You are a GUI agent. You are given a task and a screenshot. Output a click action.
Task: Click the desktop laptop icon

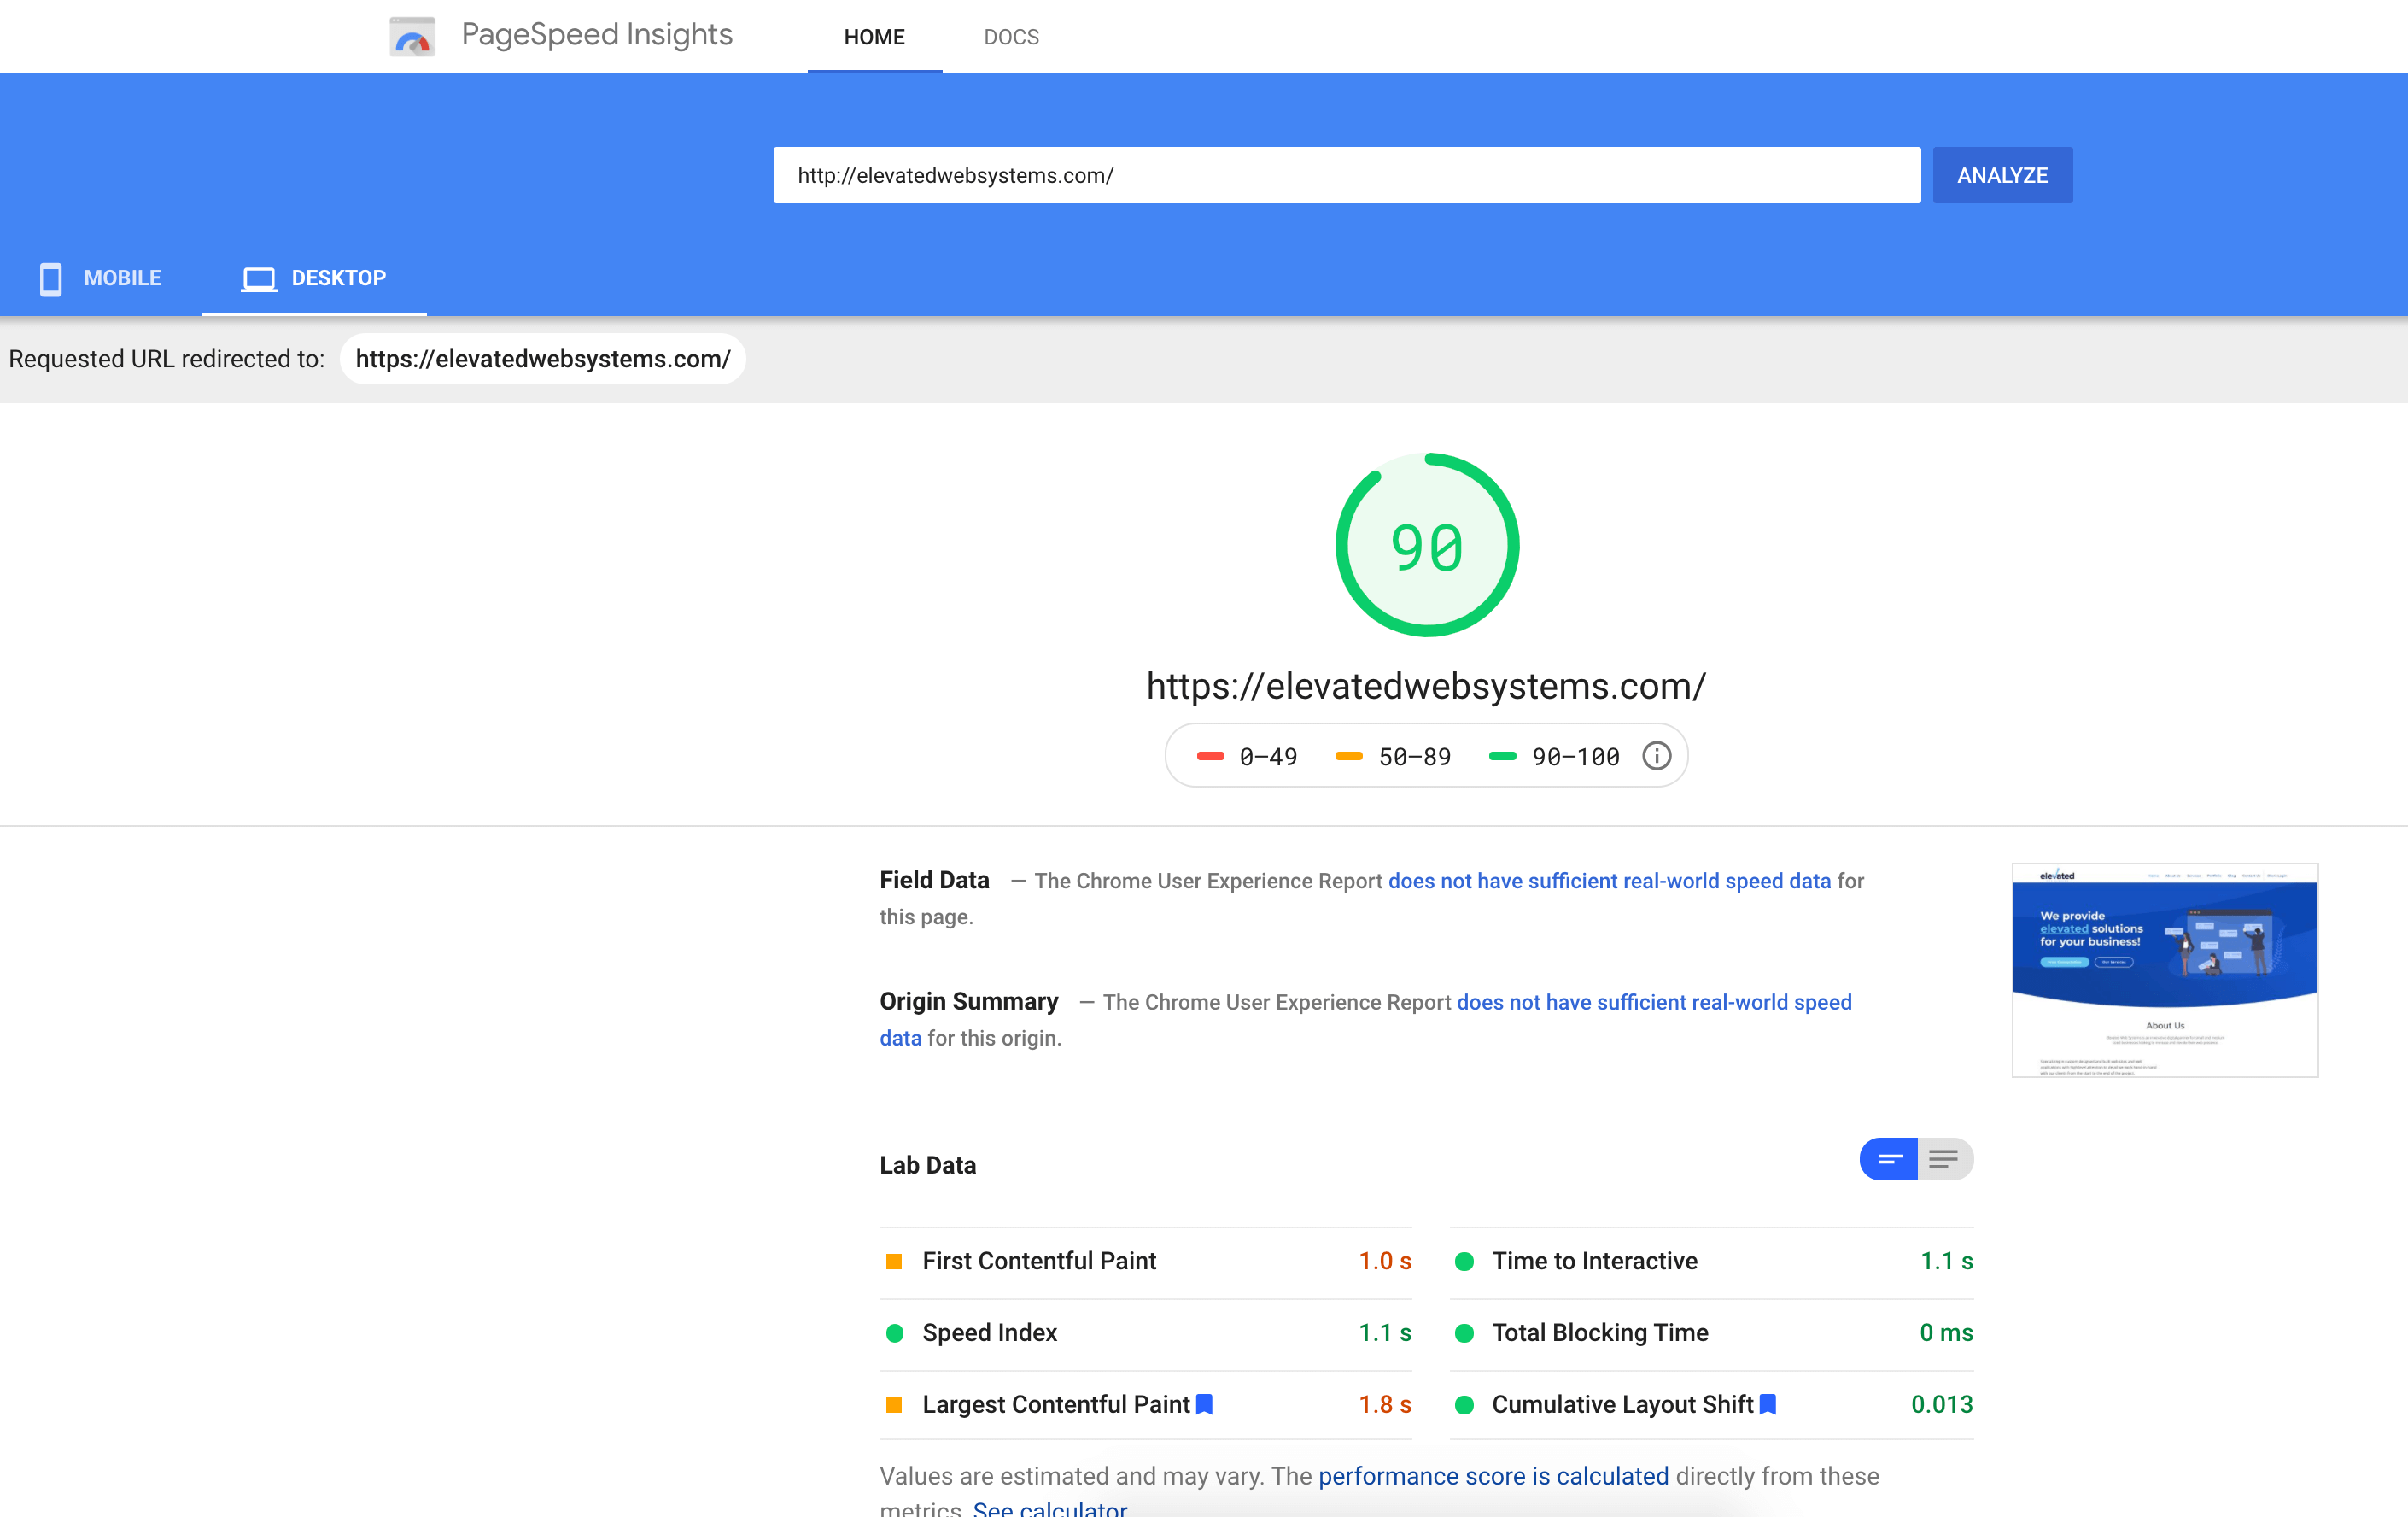coord(259,279)
